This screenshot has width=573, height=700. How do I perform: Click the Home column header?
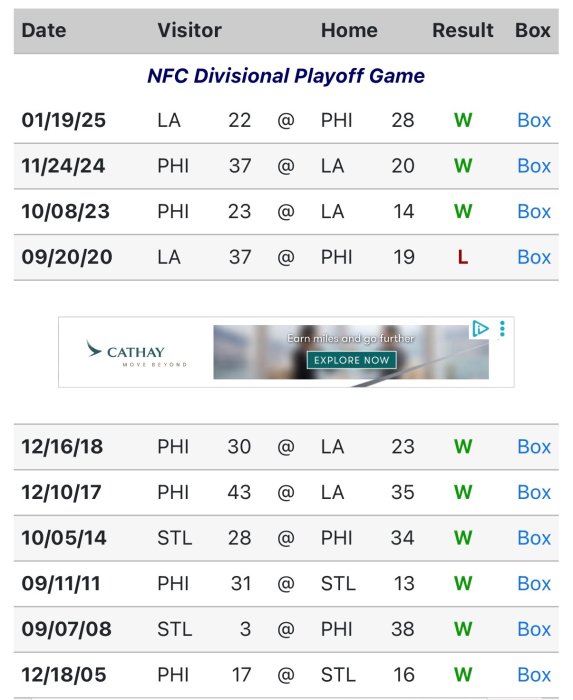tap(349, 30)
